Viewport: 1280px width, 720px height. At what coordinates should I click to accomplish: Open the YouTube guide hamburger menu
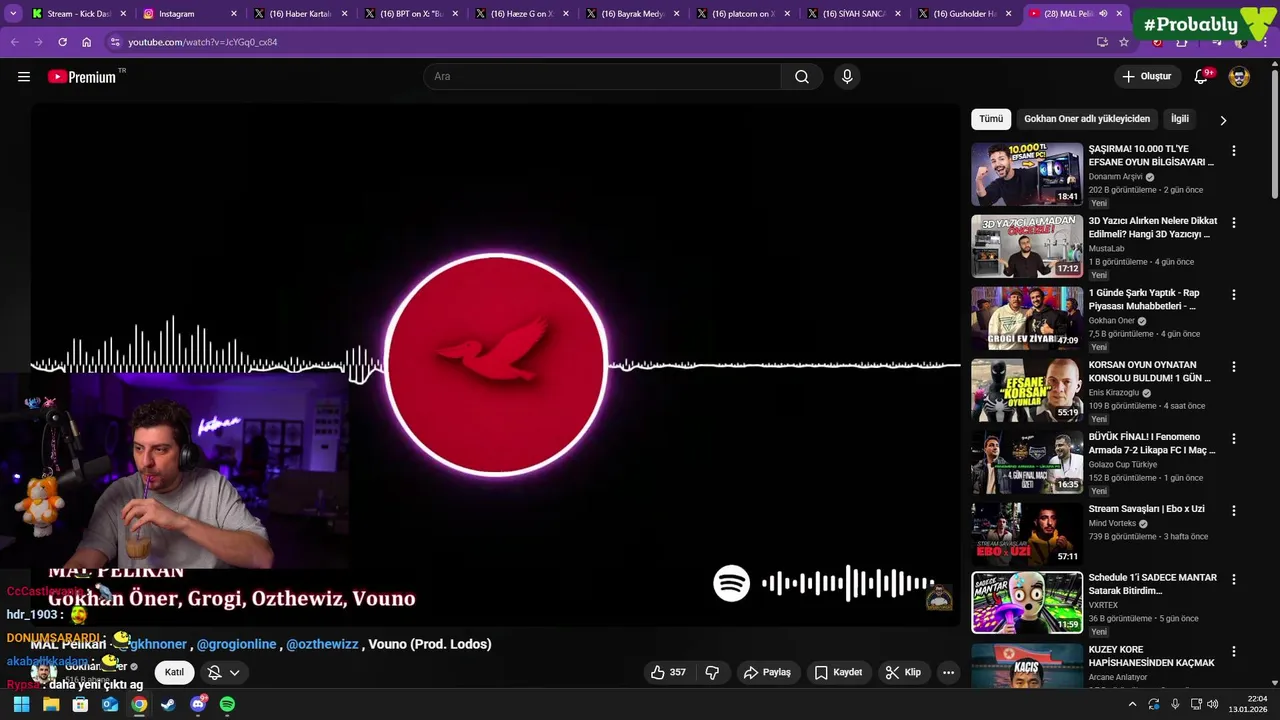24,77
